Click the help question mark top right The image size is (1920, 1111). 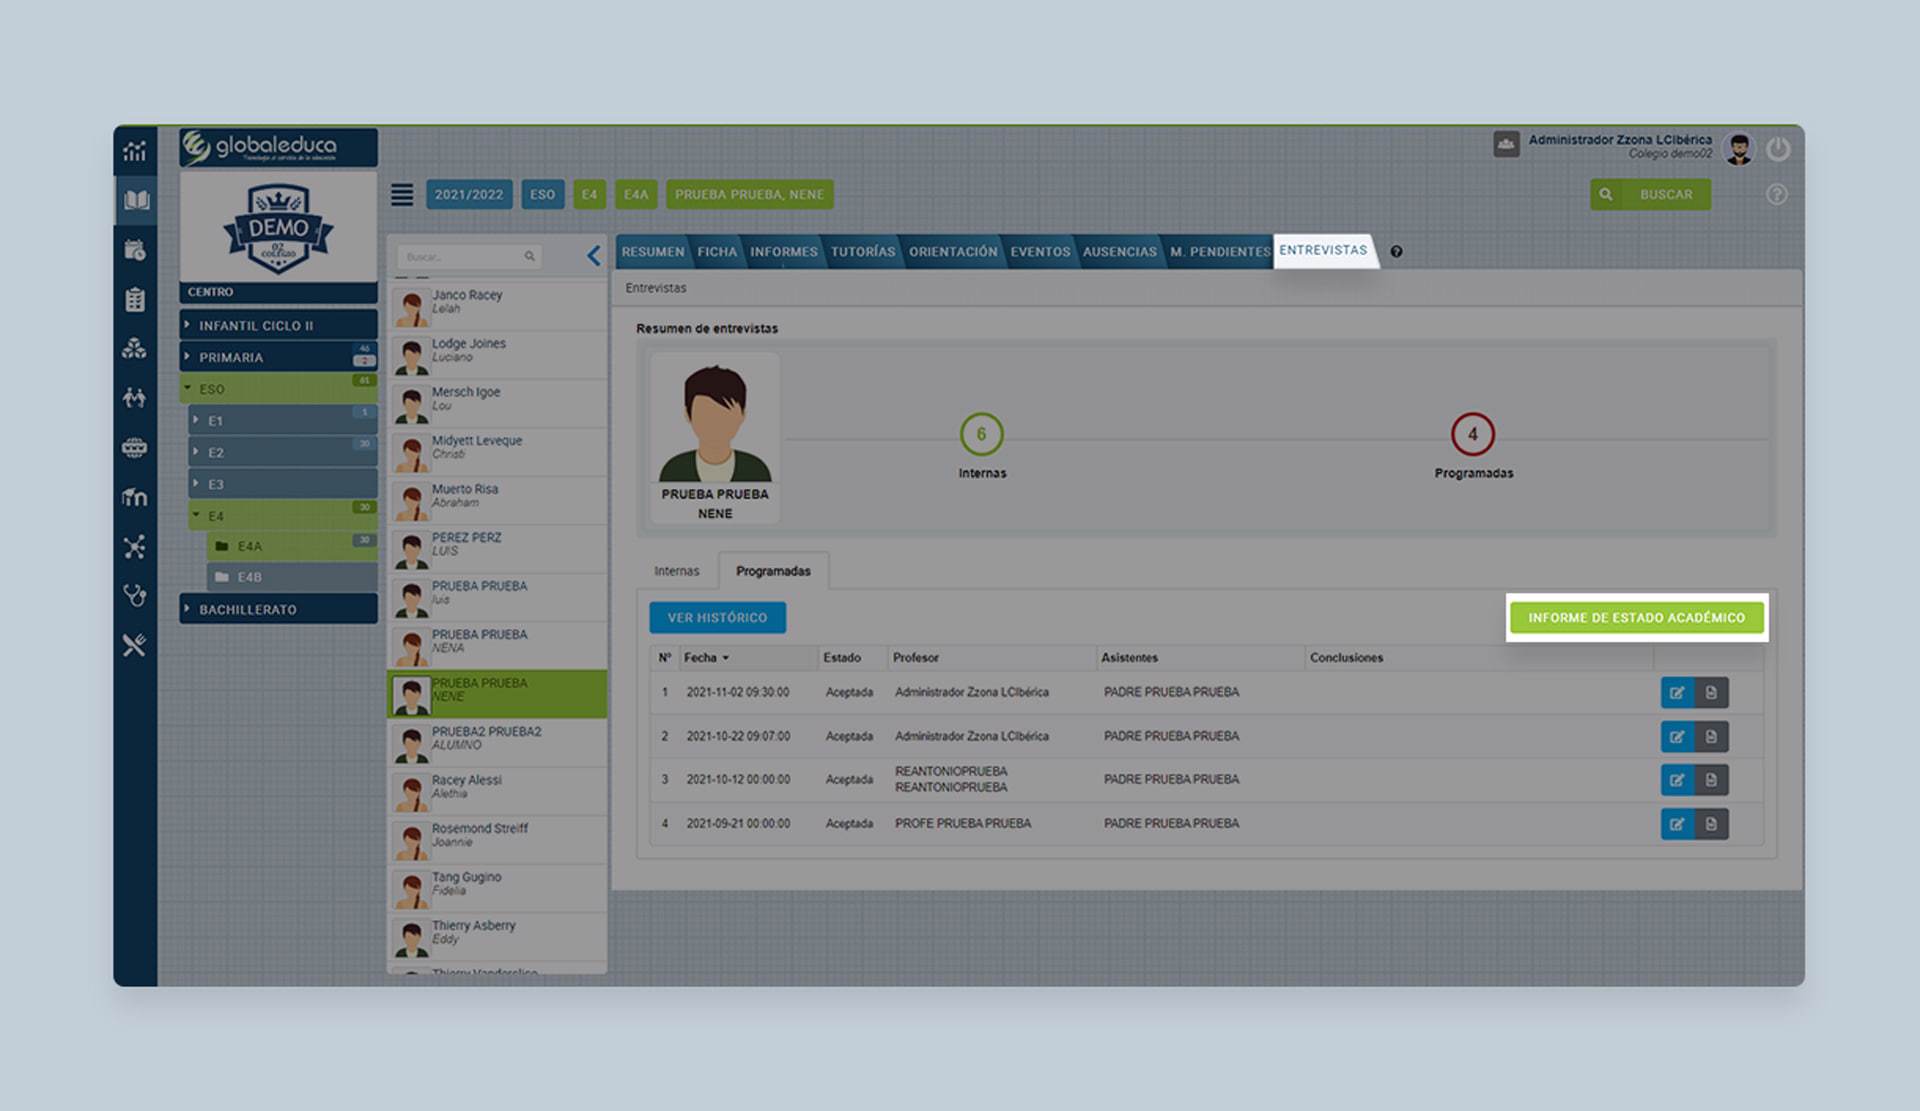click(1777, 194)
